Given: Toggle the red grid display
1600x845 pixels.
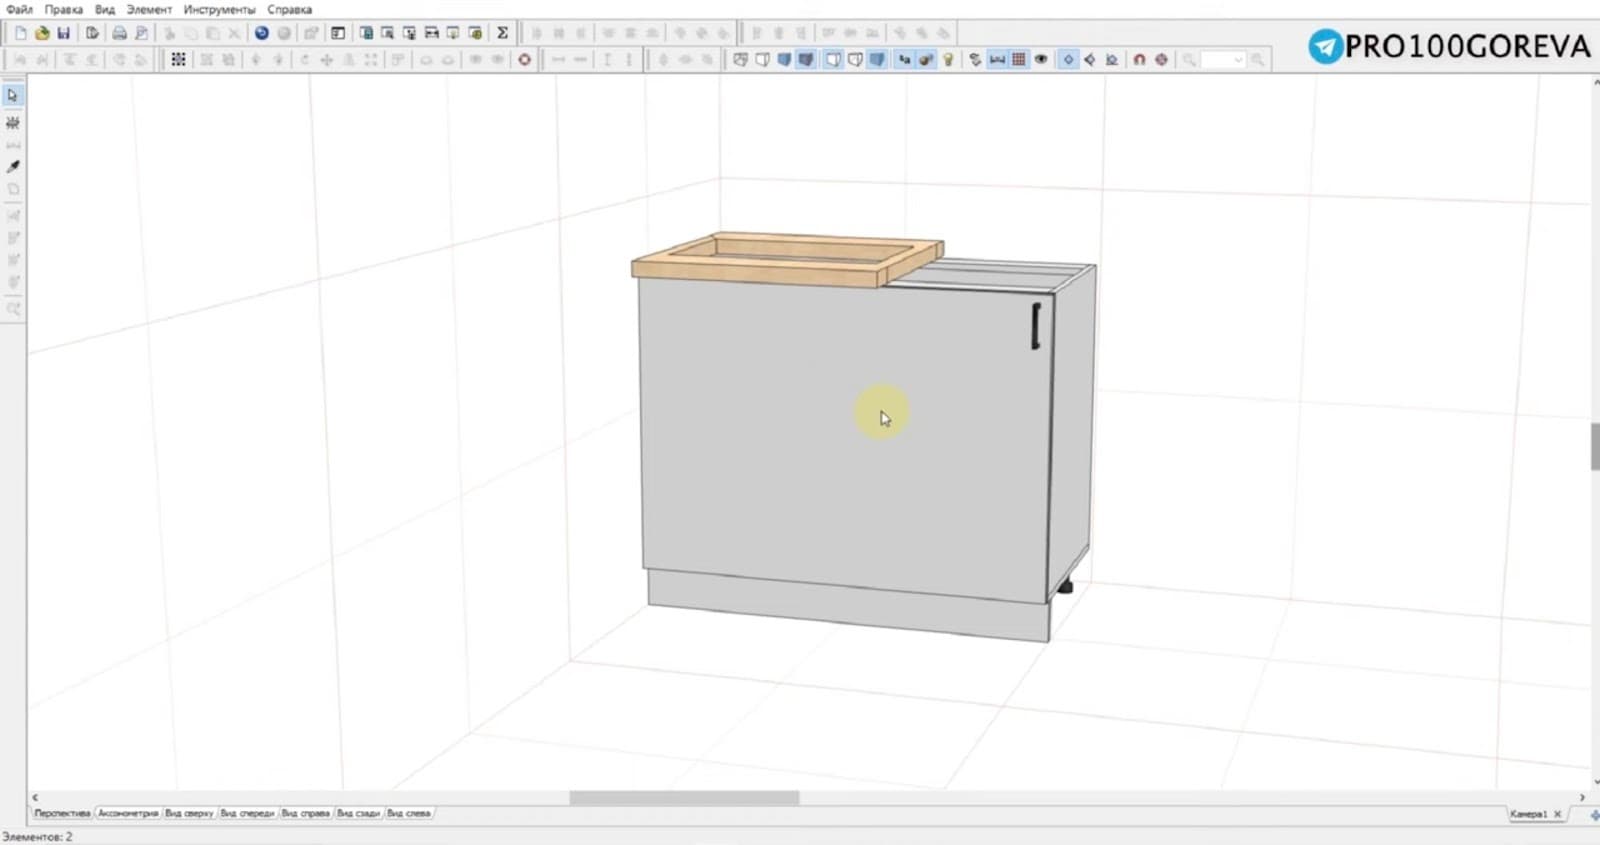Looking at the screenshot, I should click(1018, 59).
